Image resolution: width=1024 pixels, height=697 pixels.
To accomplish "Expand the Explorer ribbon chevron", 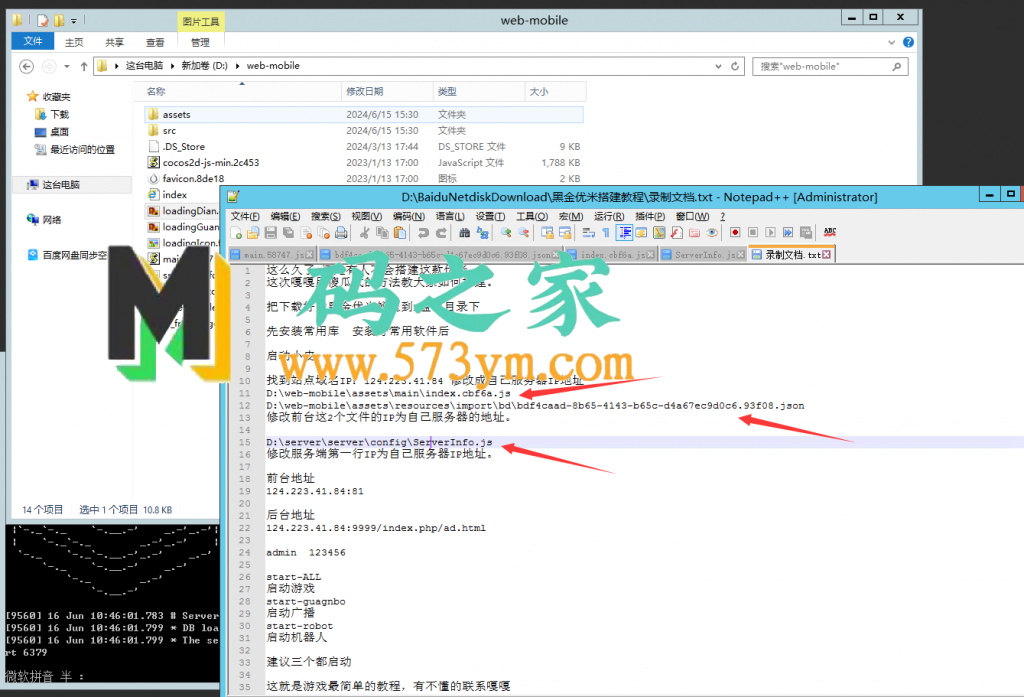I will point(891,42).
